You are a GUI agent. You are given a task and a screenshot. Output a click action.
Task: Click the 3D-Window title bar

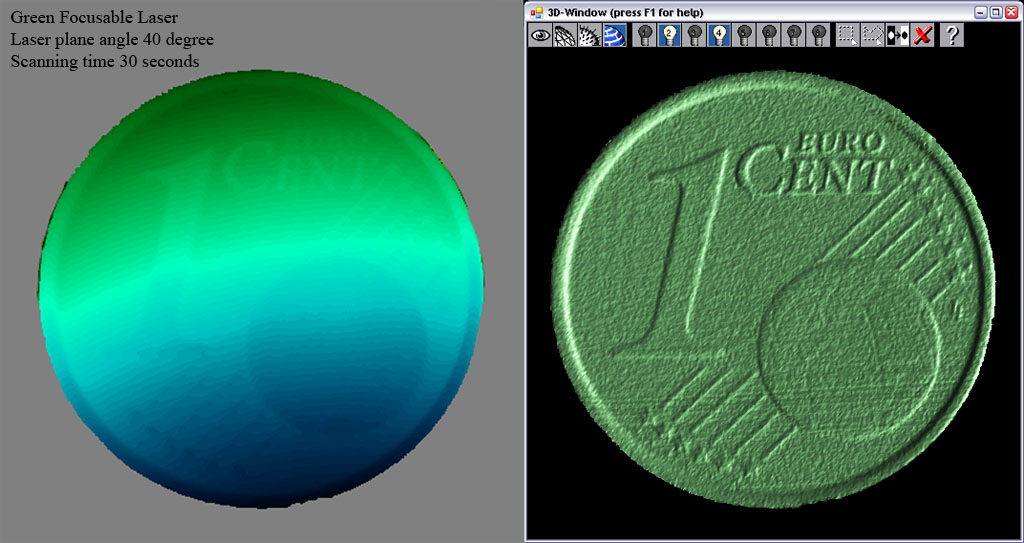750,12
